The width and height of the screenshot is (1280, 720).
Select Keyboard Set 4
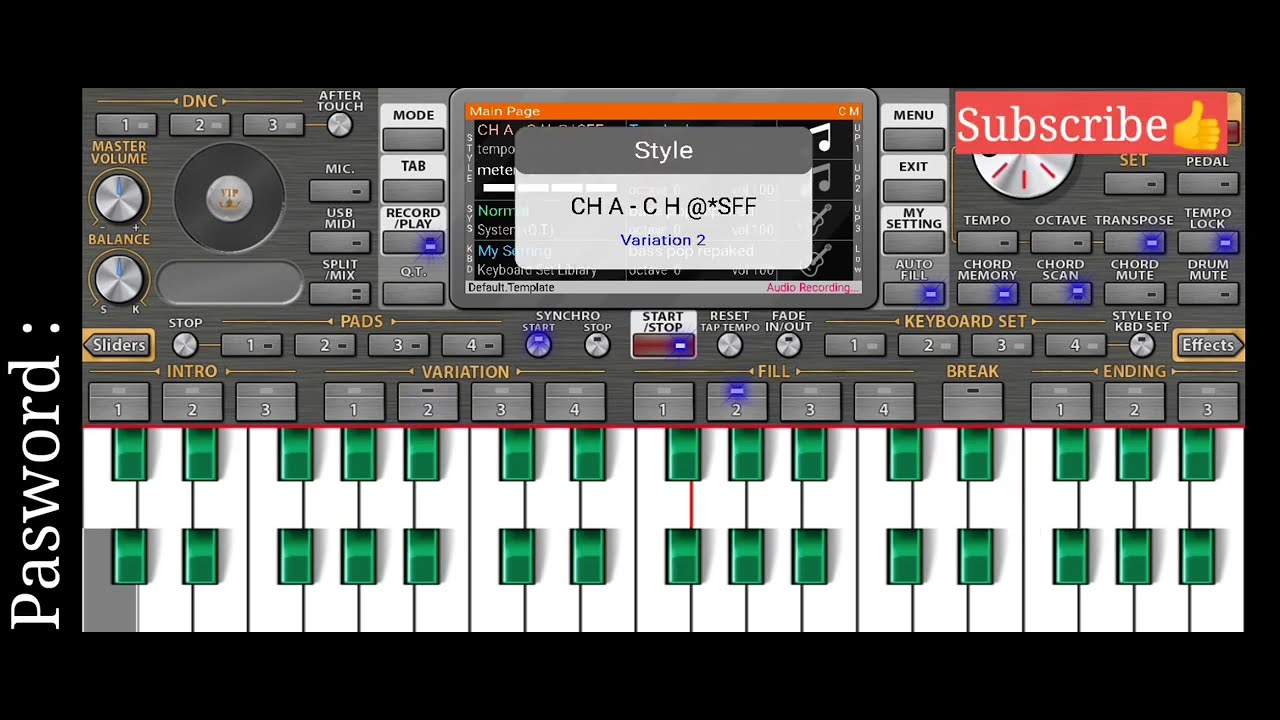(x=1075, y=345)
